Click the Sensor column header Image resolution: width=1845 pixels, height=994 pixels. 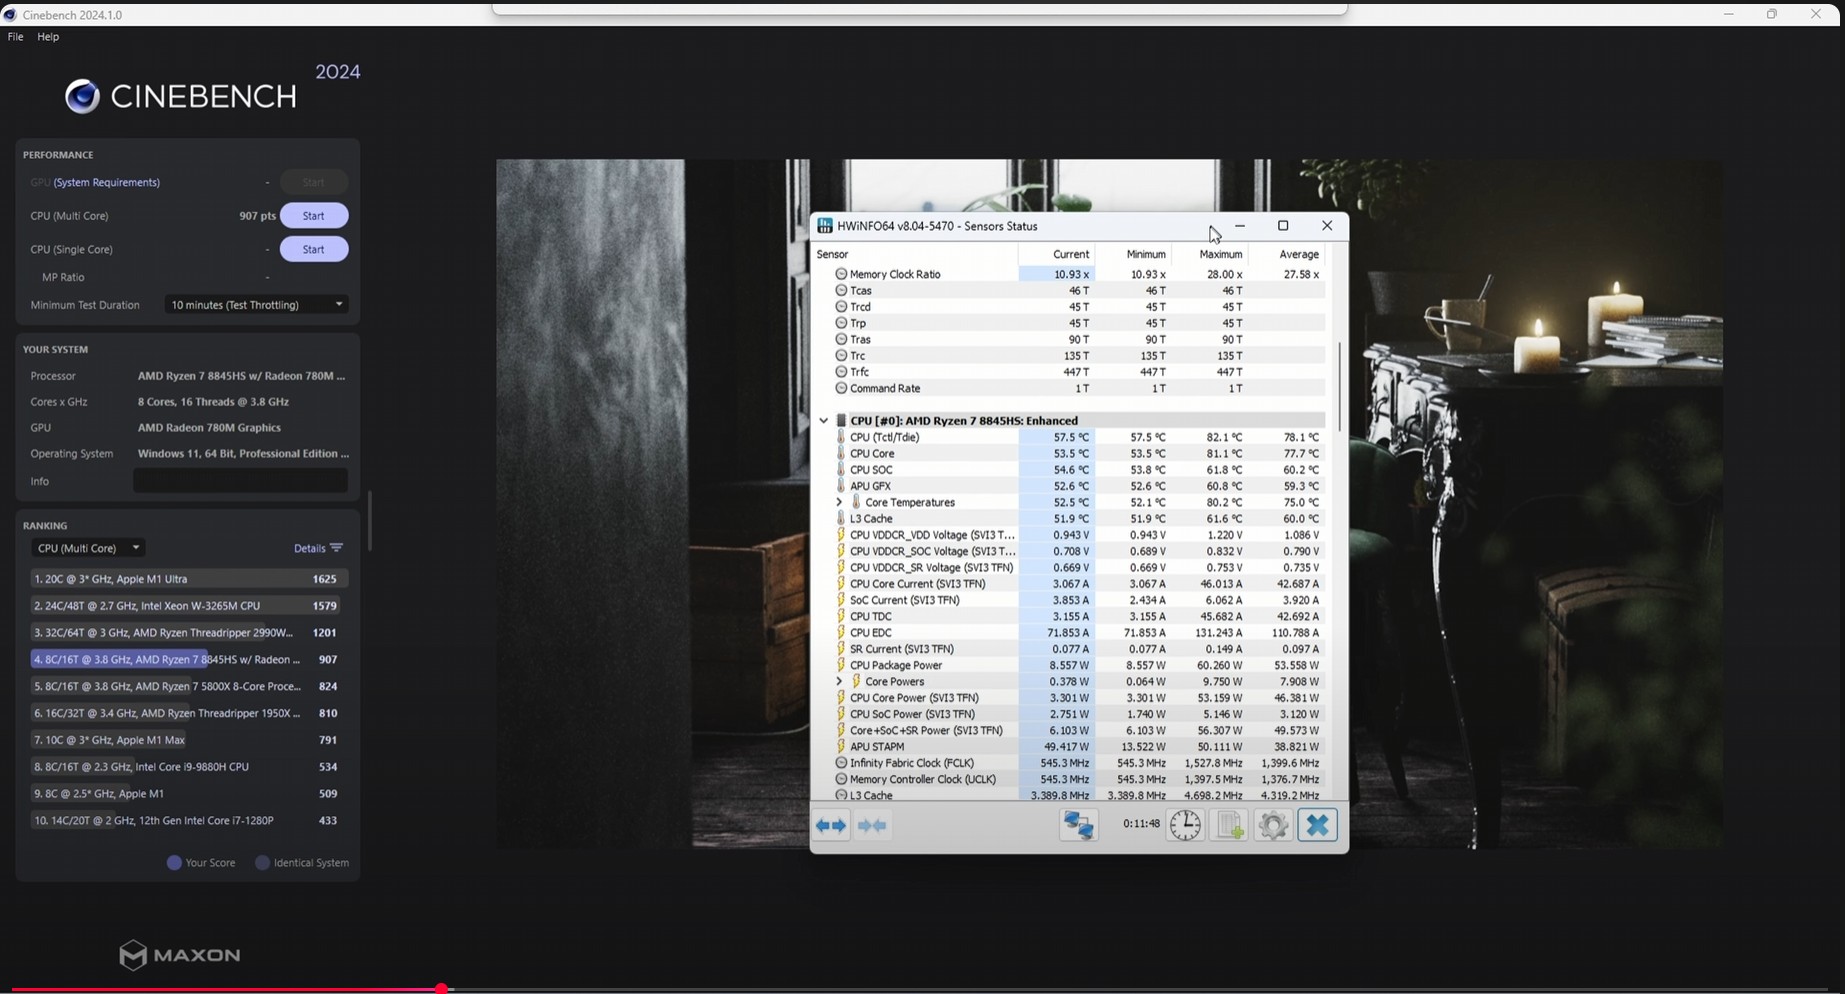pos(916,254)
